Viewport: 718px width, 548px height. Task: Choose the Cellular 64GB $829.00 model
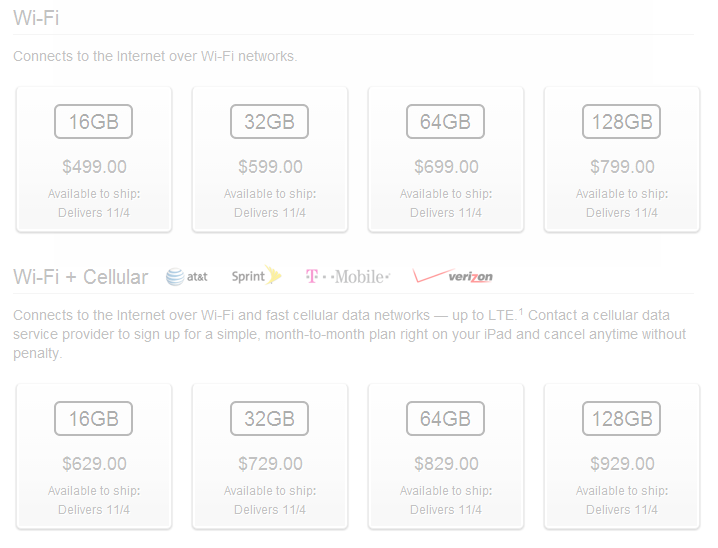coord(446,456)
